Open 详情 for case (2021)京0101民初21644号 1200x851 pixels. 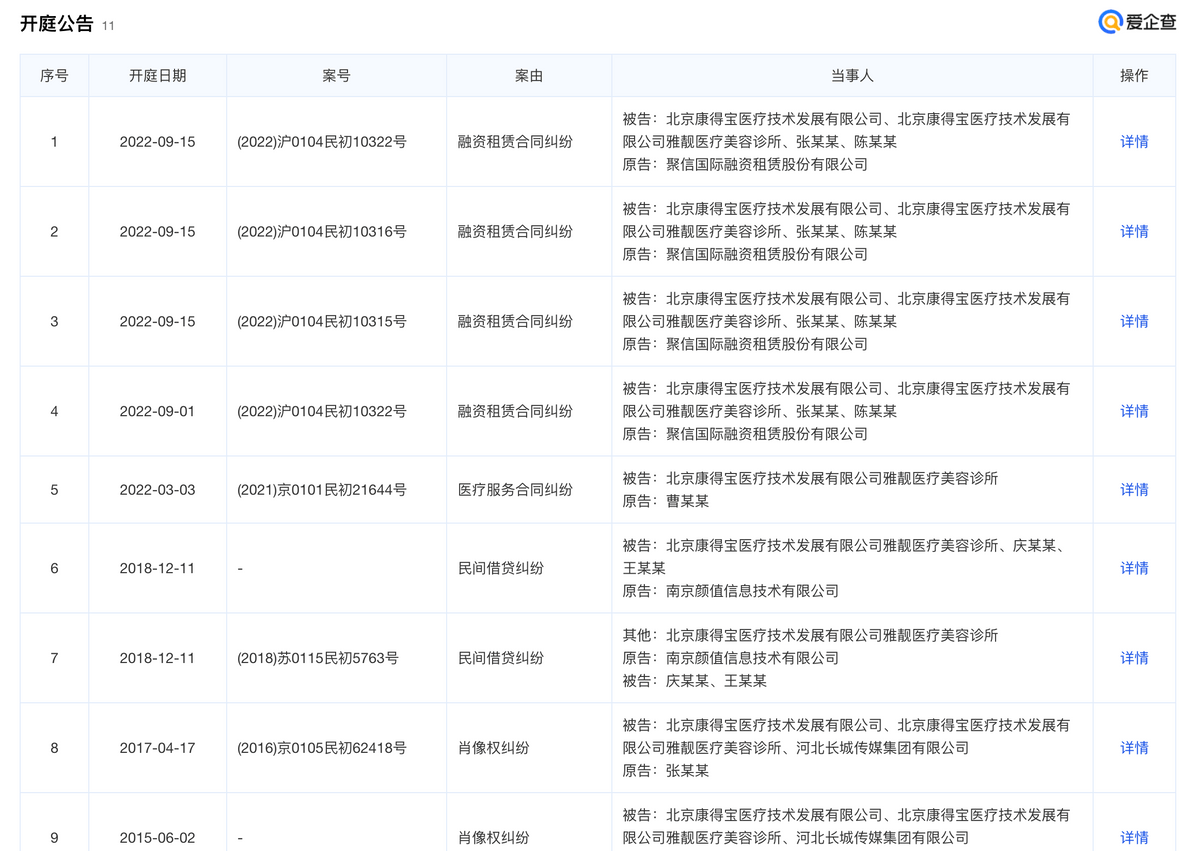click(x=1133, y=489)
